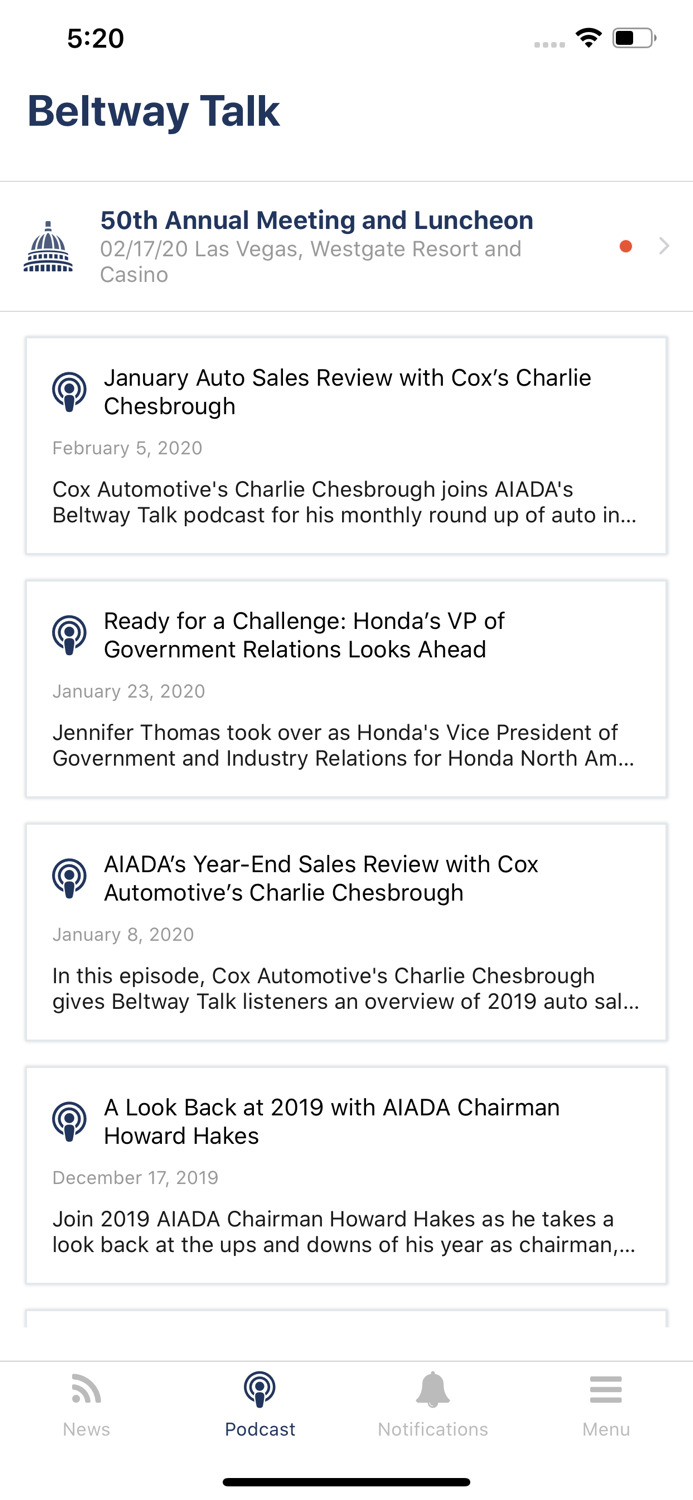The height and width of the screenshot is (1500, 693).
Task: Tap the Beltway Talk page title
Action: coord(153,111)
